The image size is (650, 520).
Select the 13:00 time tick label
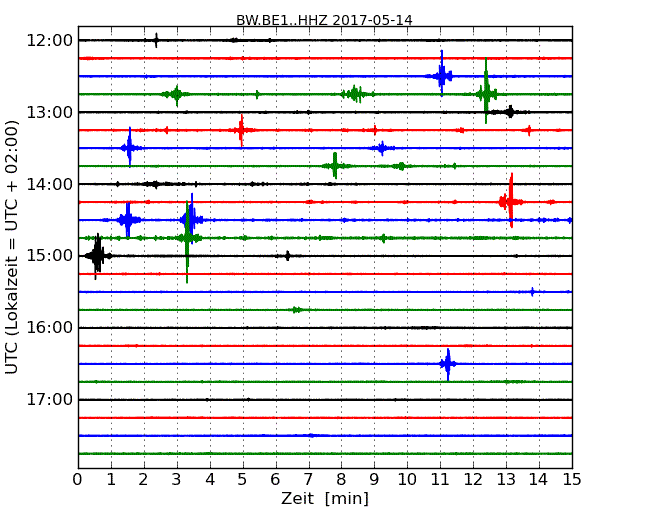click(x=50, y=112)
